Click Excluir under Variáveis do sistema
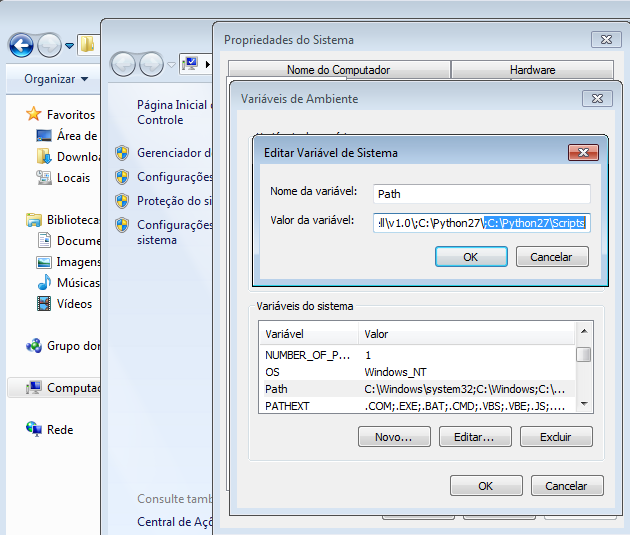630x535 pixels. pos(556,437)
